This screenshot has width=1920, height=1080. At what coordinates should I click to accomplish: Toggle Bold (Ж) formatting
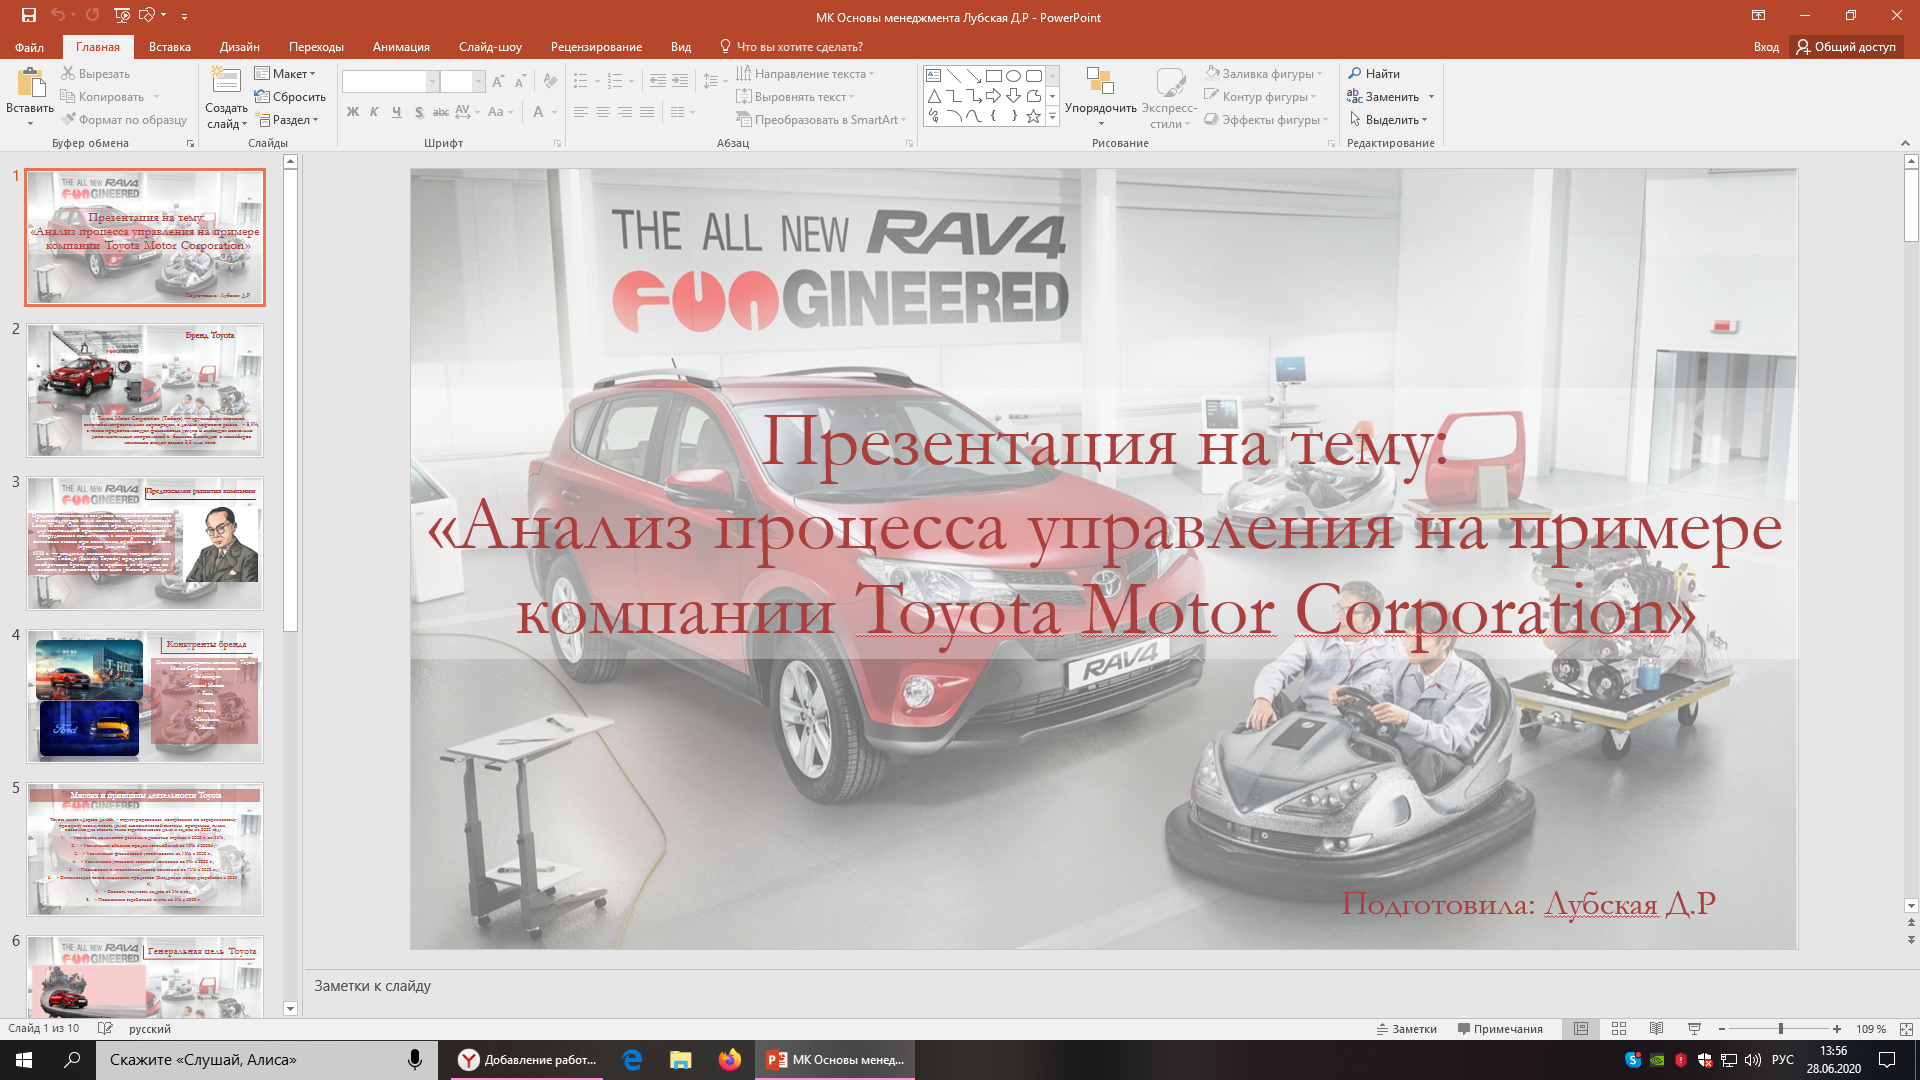352,112
